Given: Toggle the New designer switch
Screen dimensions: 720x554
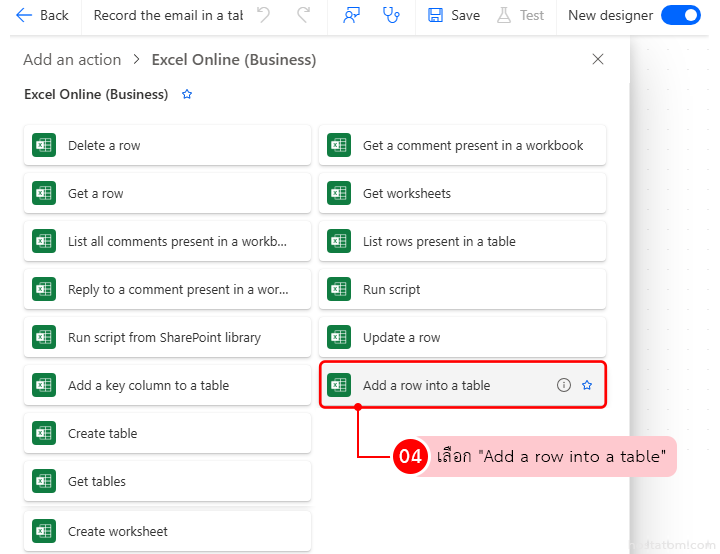Looking at the screenshot, I should pyautogui.click(x=680, y=15).
